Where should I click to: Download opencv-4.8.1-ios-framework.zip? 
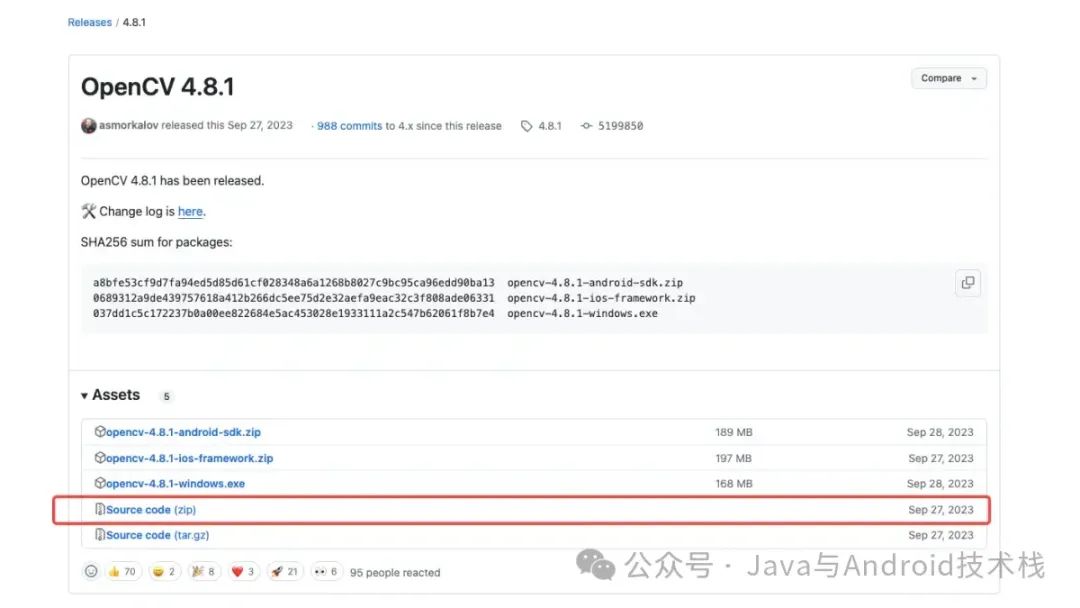(x=189, y=459)
